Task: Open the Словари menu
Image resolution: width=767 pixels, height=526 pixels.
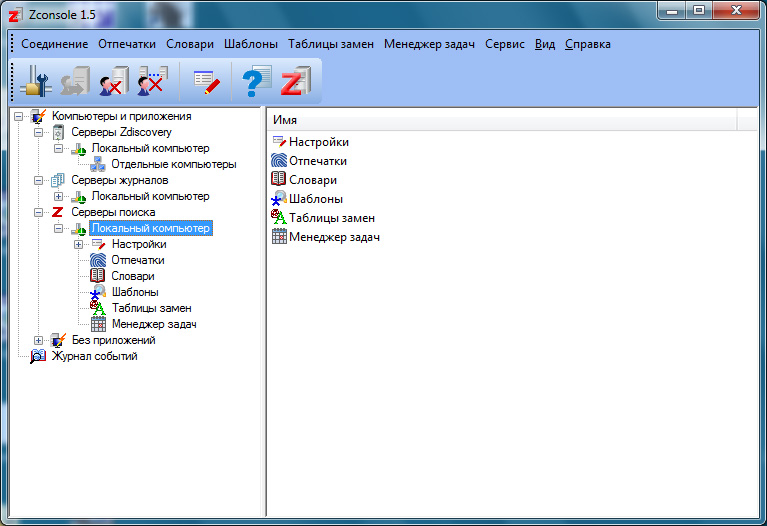Action: coord(190,44)
